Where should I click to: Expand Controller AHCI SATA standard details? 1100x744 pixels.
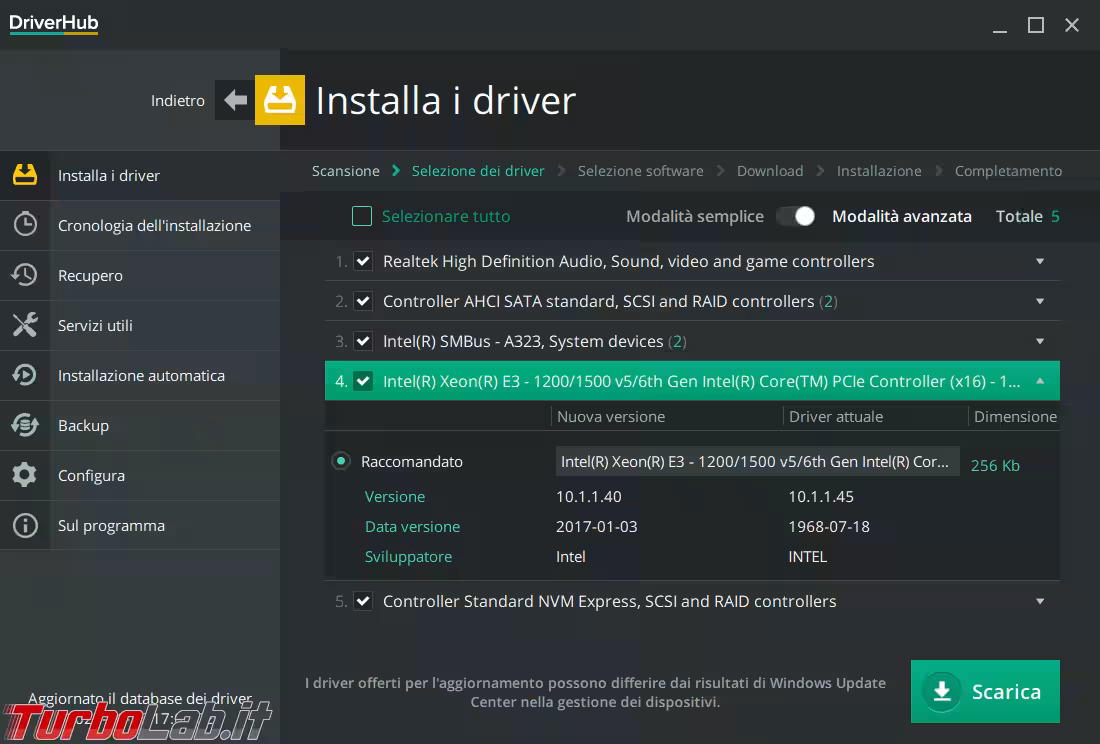pos(1040,301)
